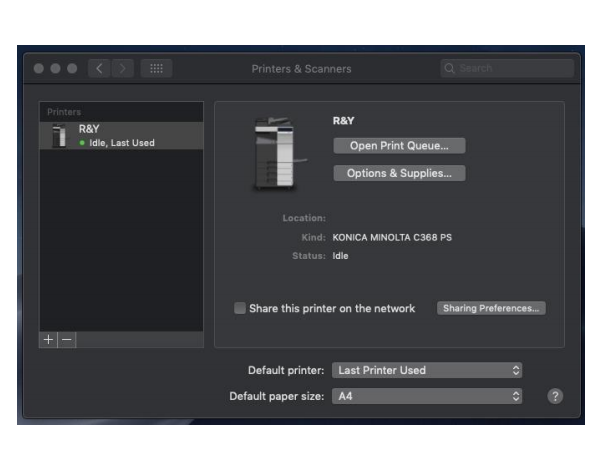Remove selected printer with minus button
Image resolution: width=612 pixels, height=471 pixels.
coord(67,340)
